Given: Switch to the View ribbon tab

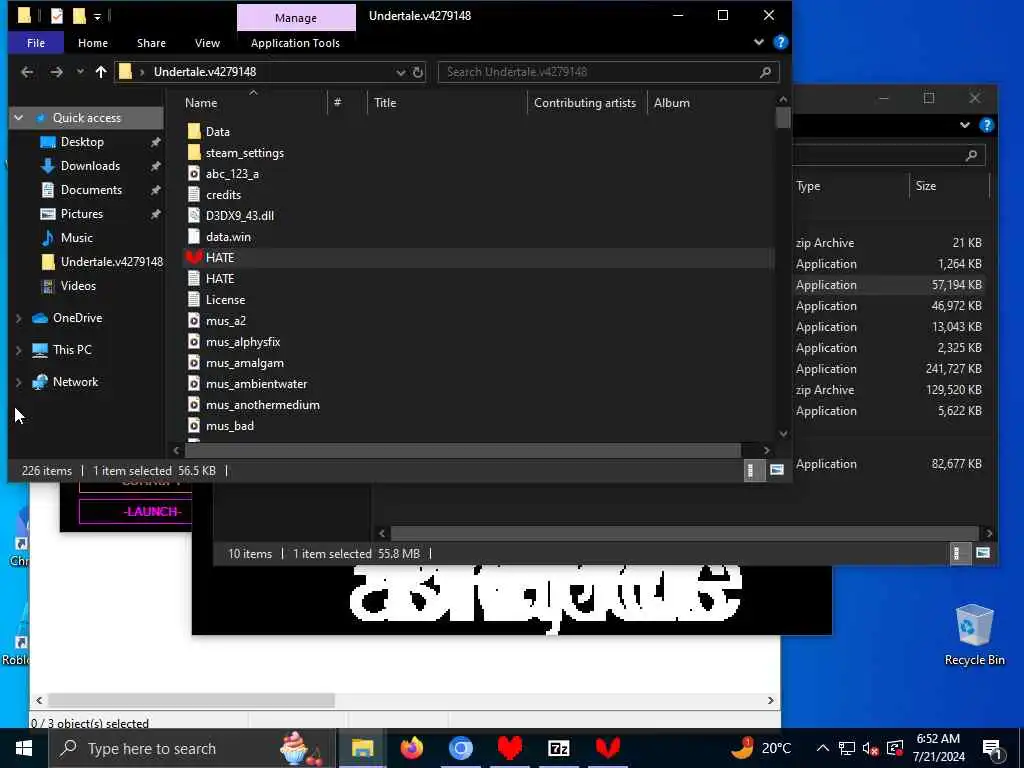Looking at the screenshot, I should [207, 43].
